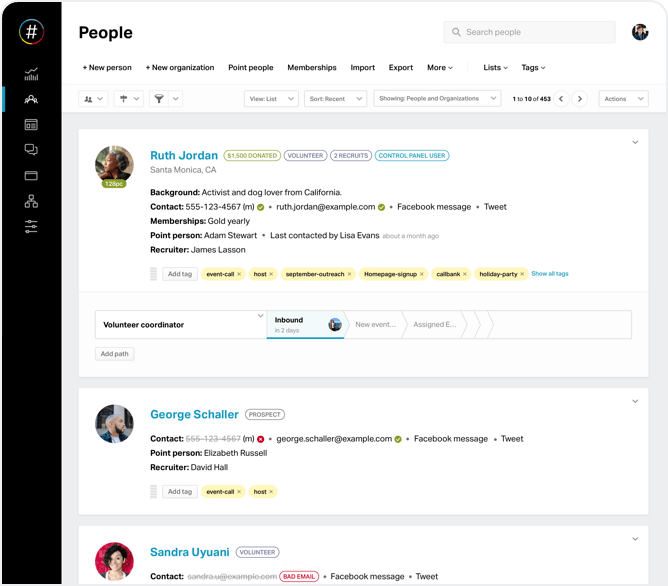This screenshot has height=586, width=668.
Task: Open George Schaller's profile name link
Action: [x=194, y=414]
